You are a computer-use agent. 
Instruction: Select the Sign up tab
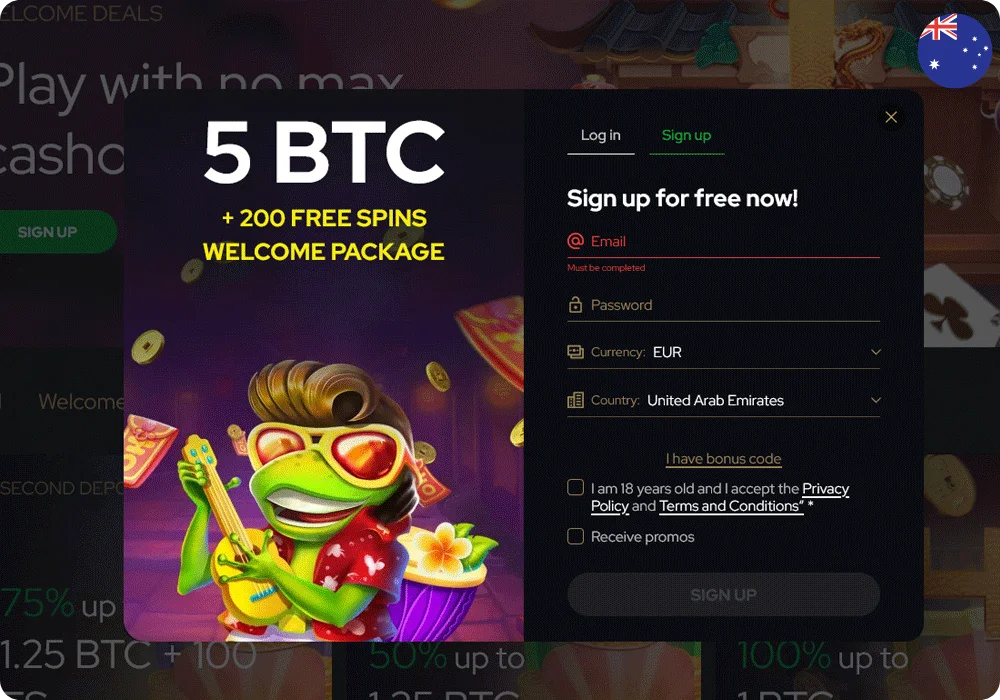click(x=686, y=136)
